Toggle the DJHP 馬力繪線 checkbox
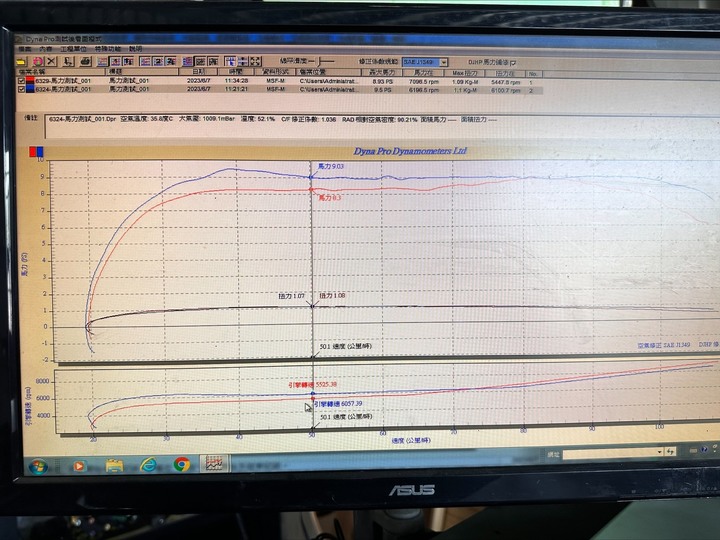Screen dimensions: 720x540 513,62
